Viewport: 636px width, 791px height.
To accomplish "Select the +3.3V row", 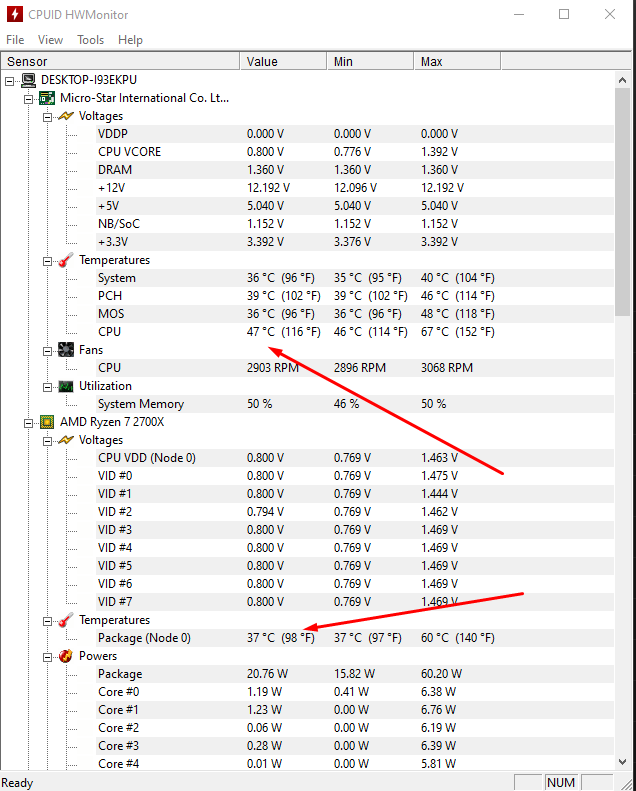I will click(355, 242).
